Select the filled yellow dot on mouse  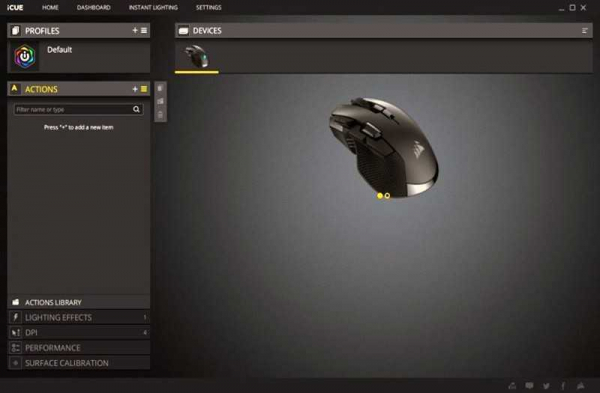380,196
